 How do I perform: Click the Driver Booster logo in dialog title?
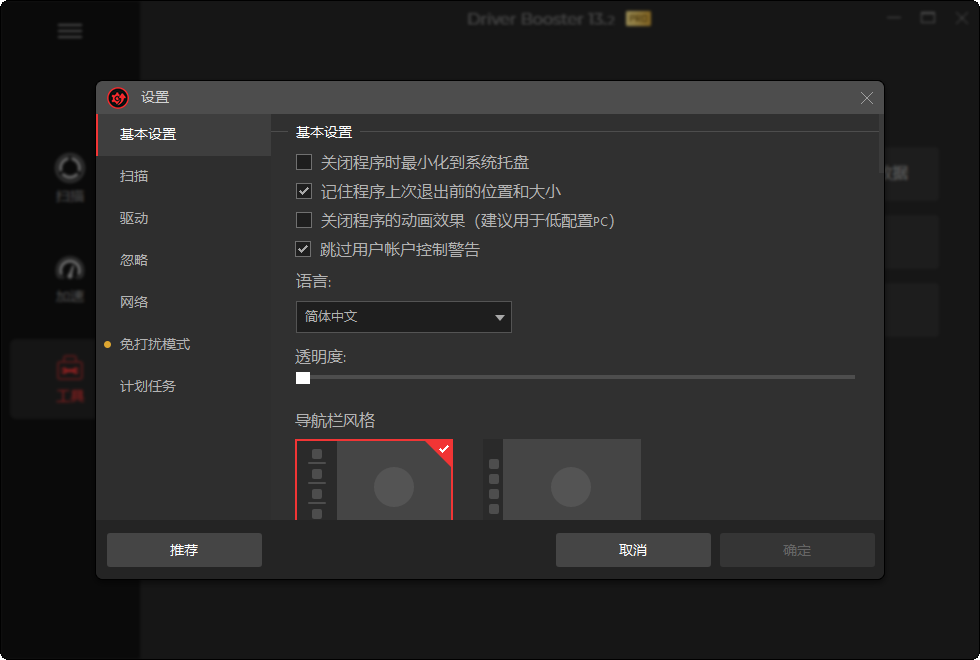pos(117,98)
